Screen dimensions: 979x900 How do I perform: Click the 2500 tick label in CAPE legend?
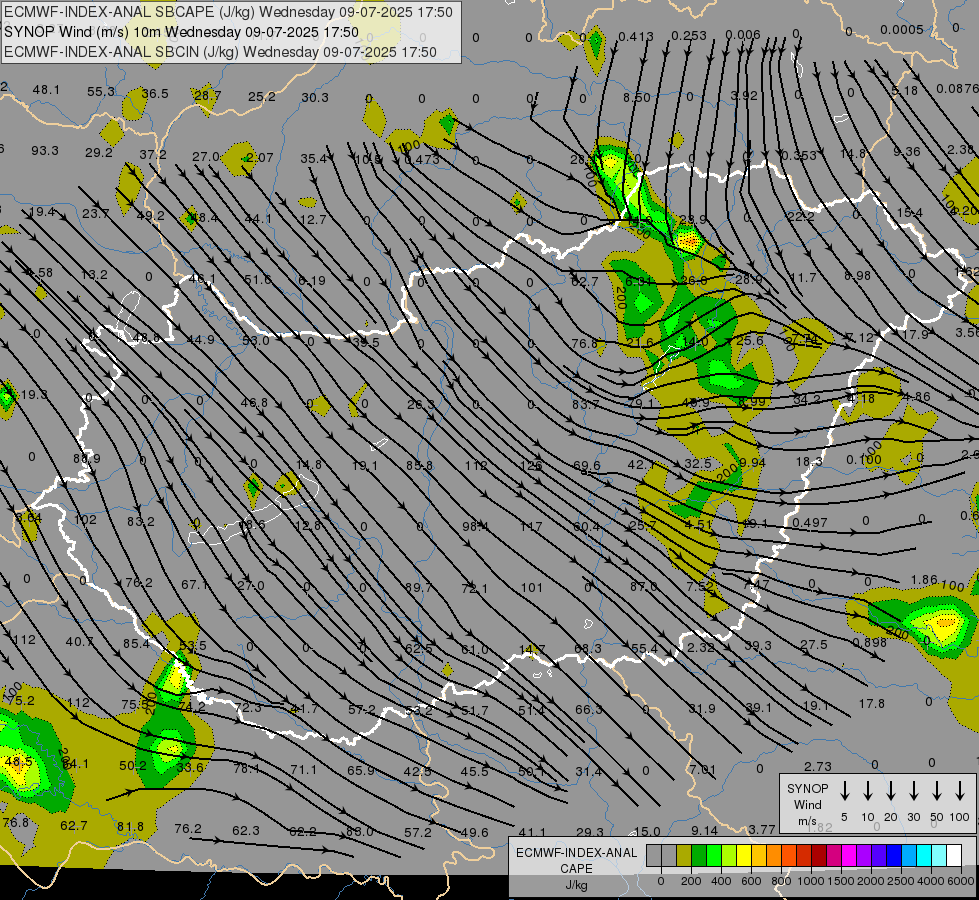(901, 880)
